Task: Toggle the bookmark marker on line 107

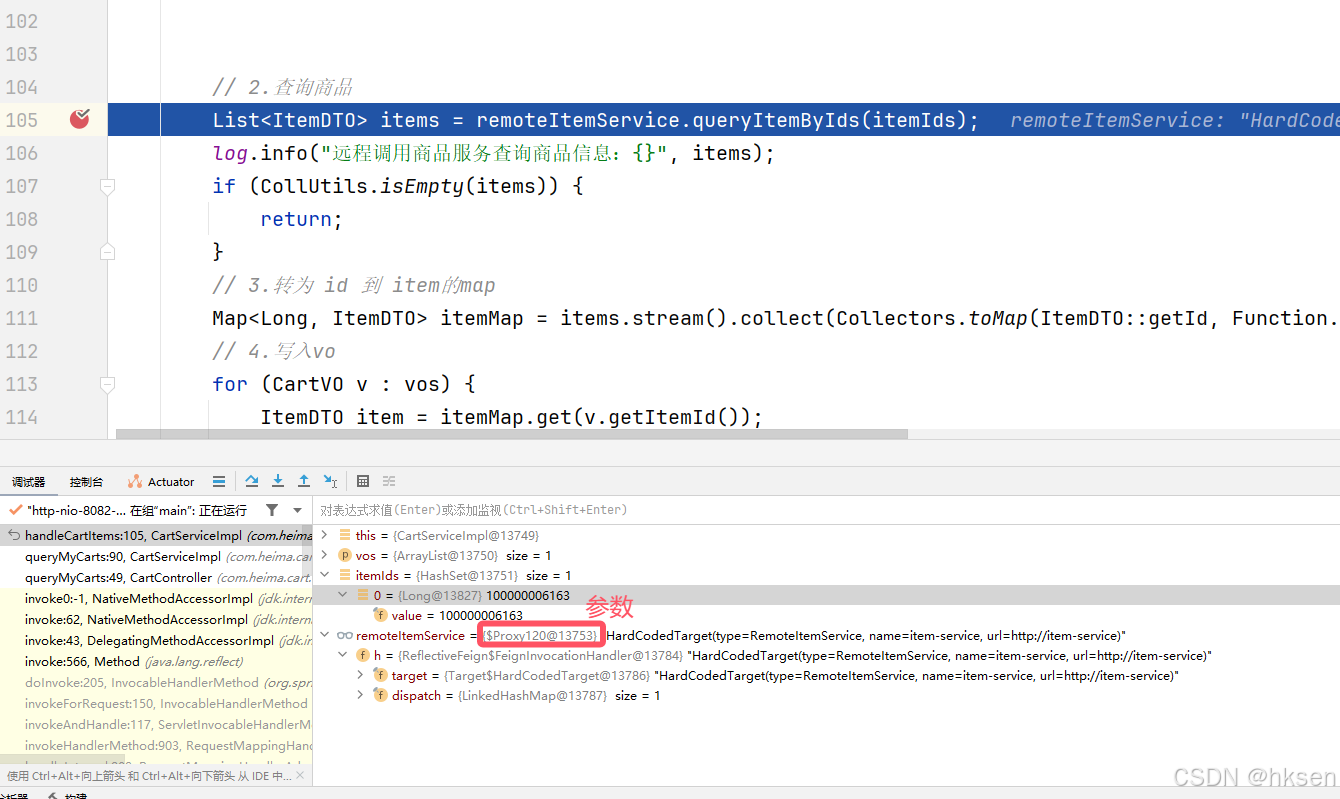Action: pyautogui.click(x=107, y=186)
